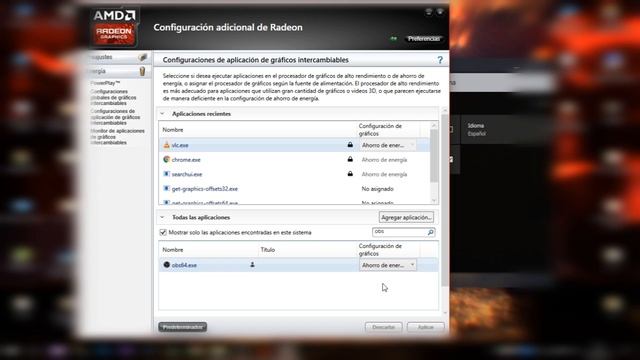Click the Aplicar button
640x360 pixels.
tap(426, 327)
